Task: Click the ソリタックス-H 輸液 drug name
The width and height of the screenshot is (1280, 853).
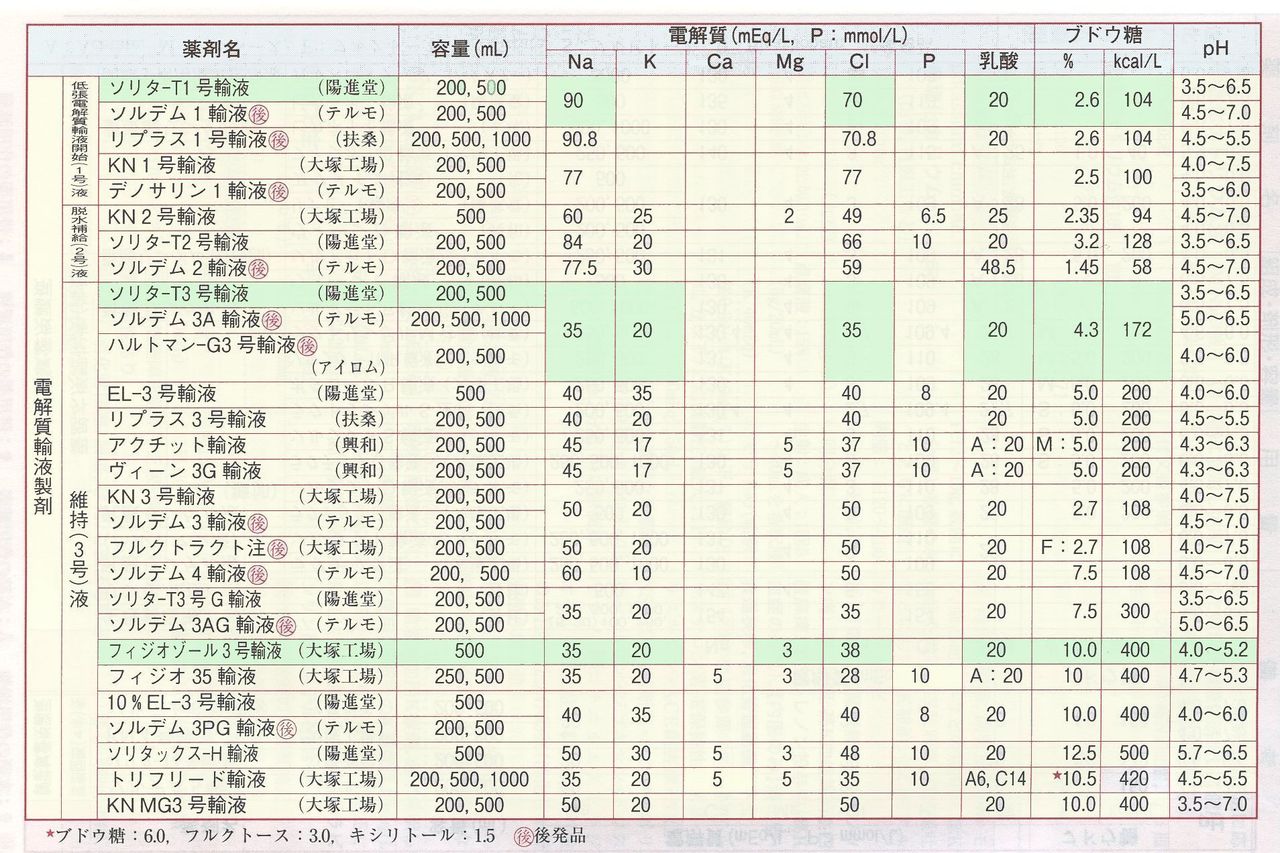Action: pos(183,753)
